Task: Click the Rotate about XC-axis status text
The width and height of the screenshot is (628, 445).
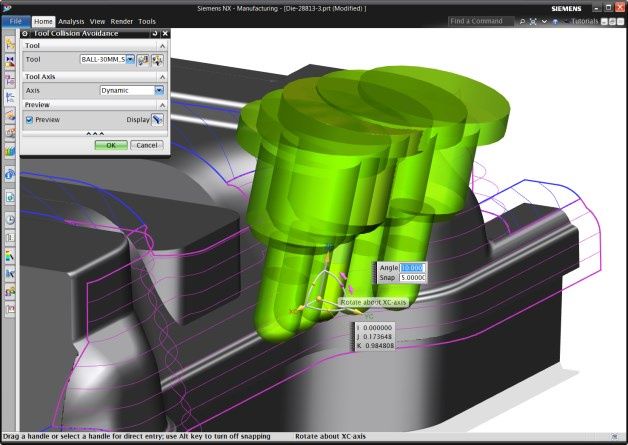Action: coord(330,436)
